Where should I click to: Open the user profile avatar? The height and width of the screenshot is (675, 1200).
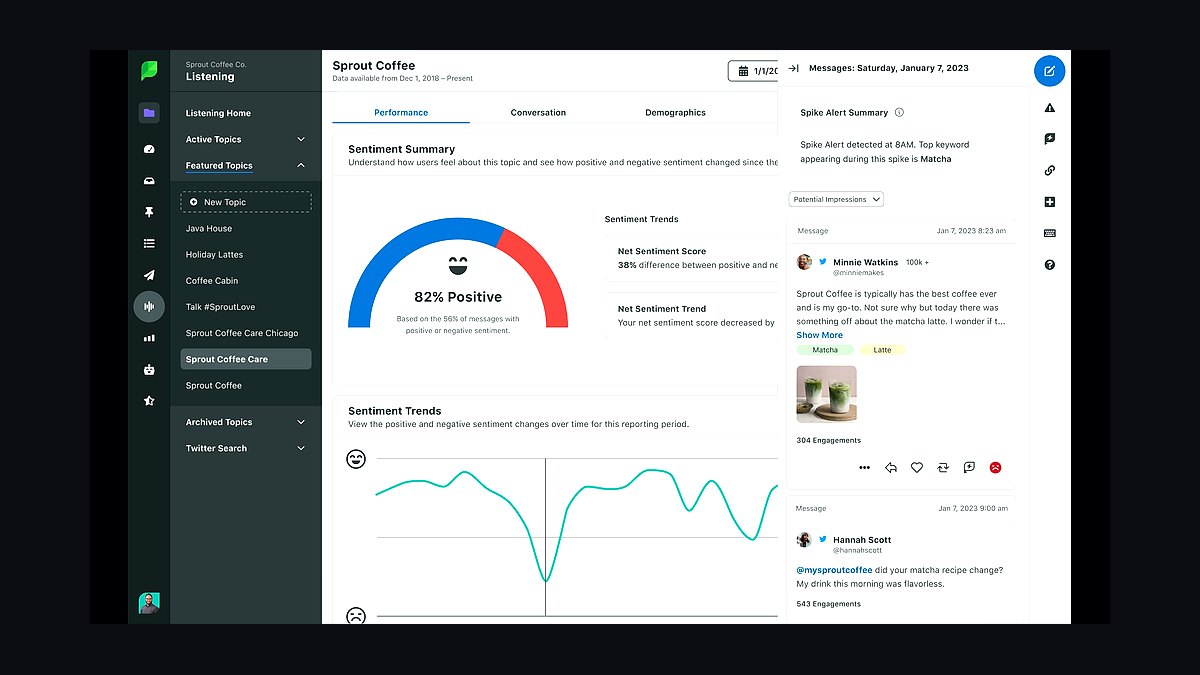coord(149,603)
